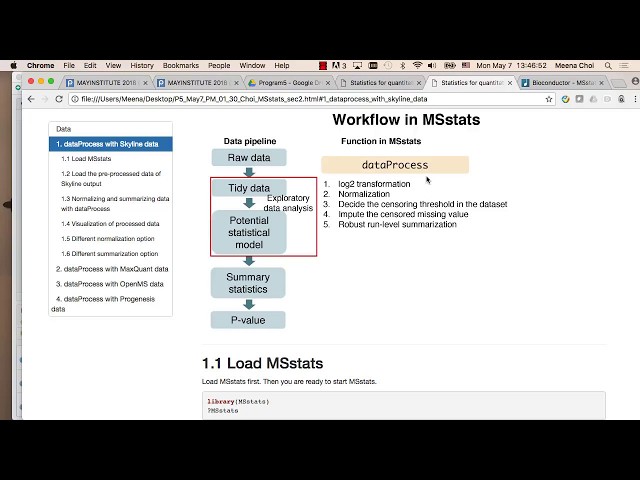Click the Raw data pipeline box

click(x=249, y=158)
